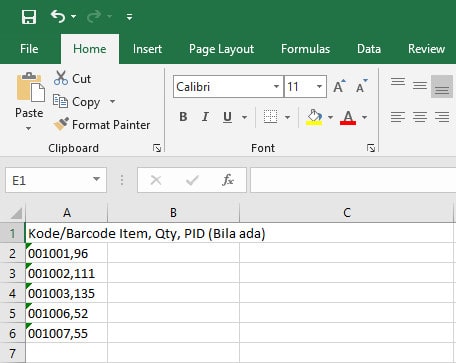
Task: Click the font size field showing 11
Action: coord(299,87)
